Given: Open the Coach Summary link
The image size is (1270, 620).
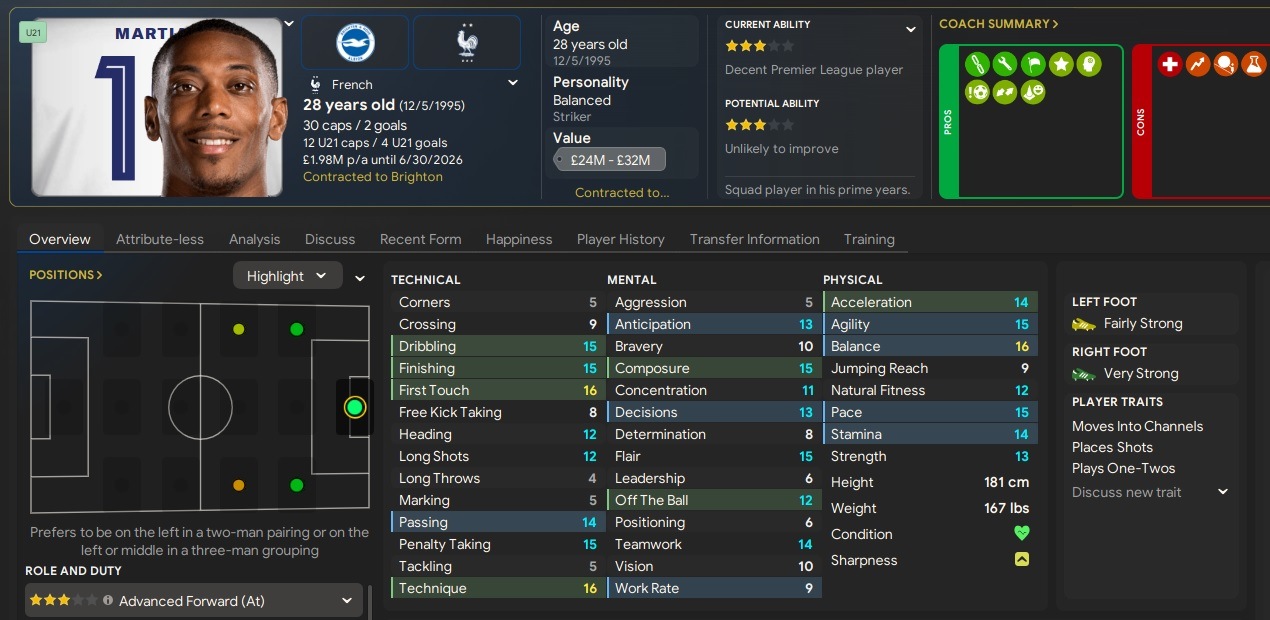Looking at the screenshot, I should click(x=998, y=24).
